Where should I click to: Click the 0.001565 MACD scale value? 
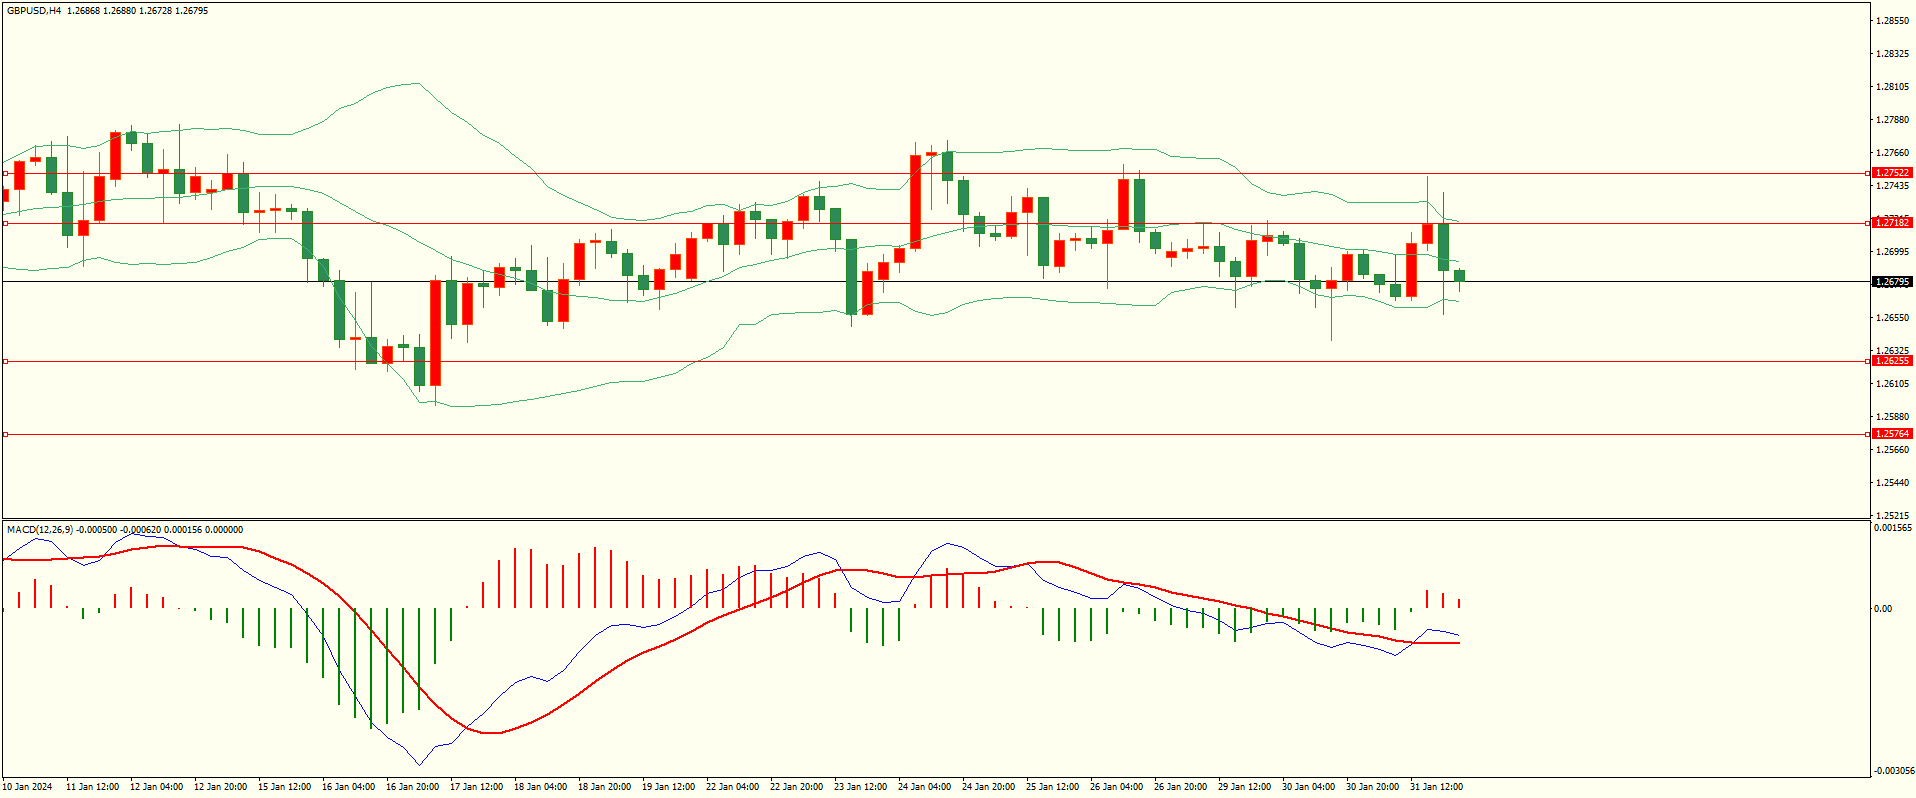point(1893,528)
